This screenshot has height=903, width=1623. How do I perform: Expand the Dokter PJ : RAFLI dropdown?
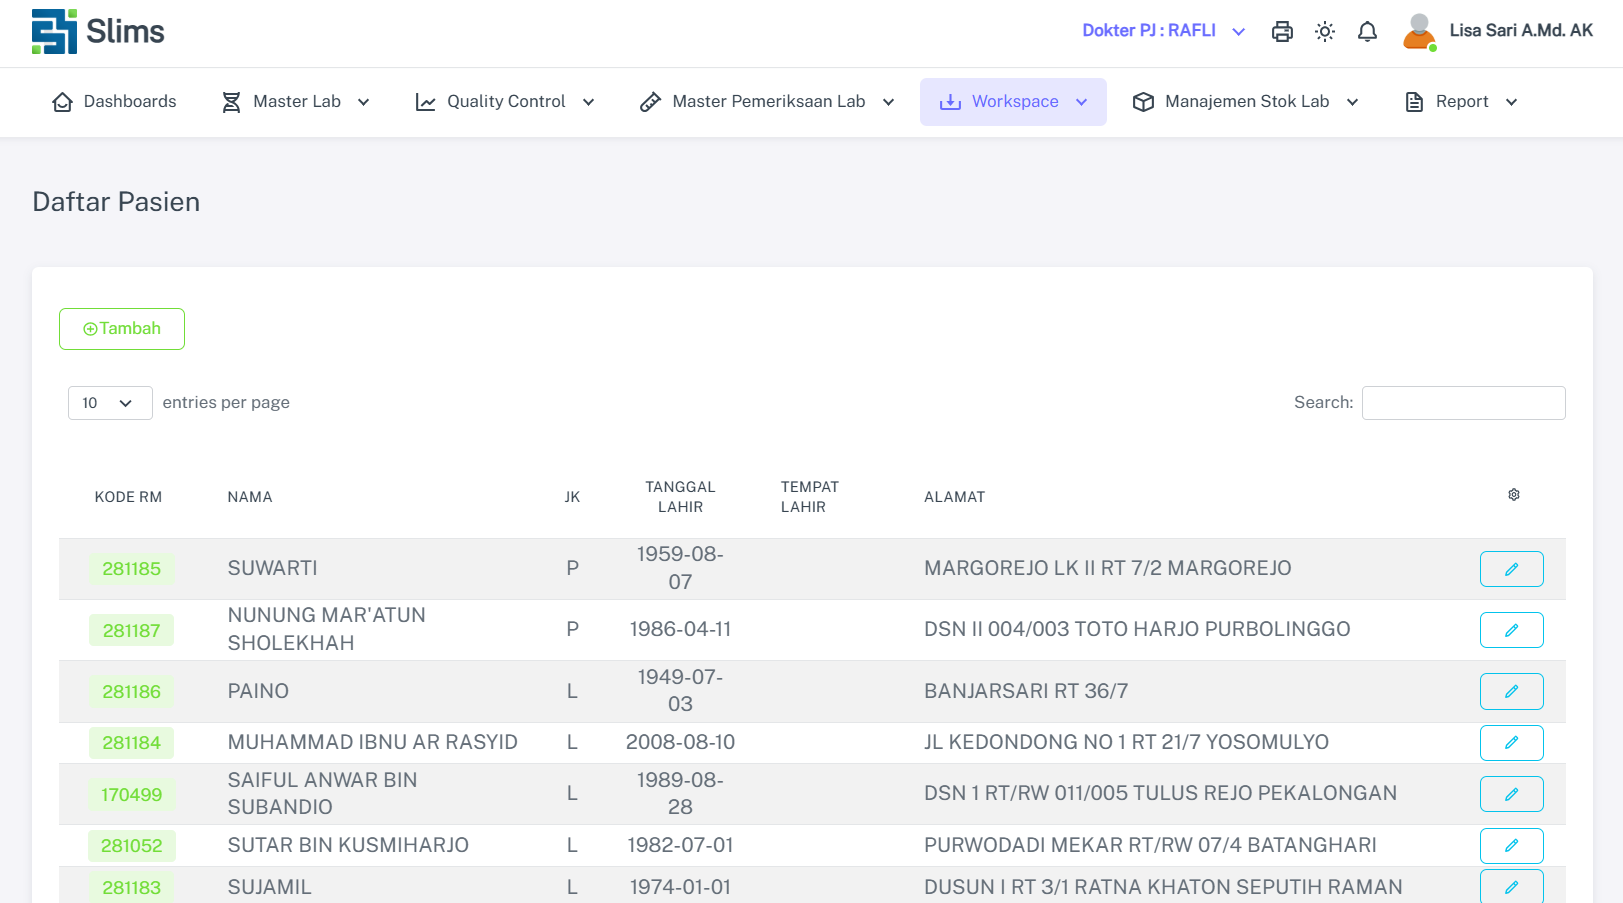pyautogui.click(x=1163, y=31)
